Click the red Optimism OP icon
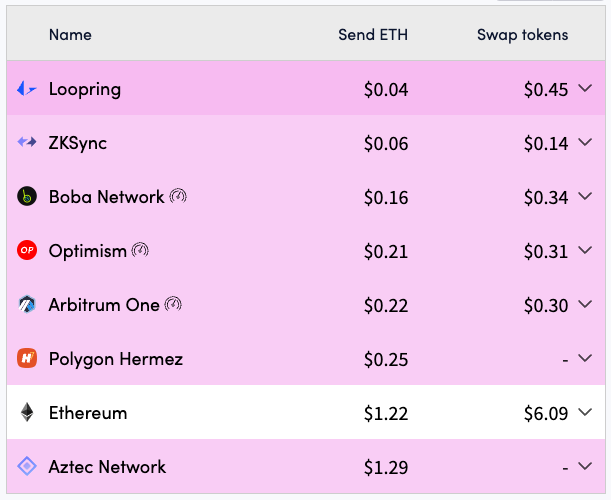The width and height of the screenshot is (611, 500). tap(27, 251)
